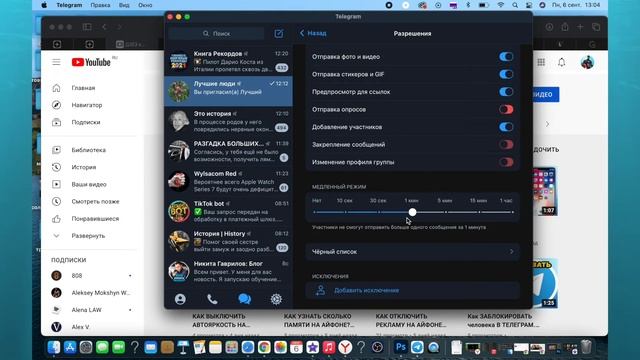Enable Закрепление сообщений switch
The height and width of the screenshot is (360, 640).
coord(506,144)
